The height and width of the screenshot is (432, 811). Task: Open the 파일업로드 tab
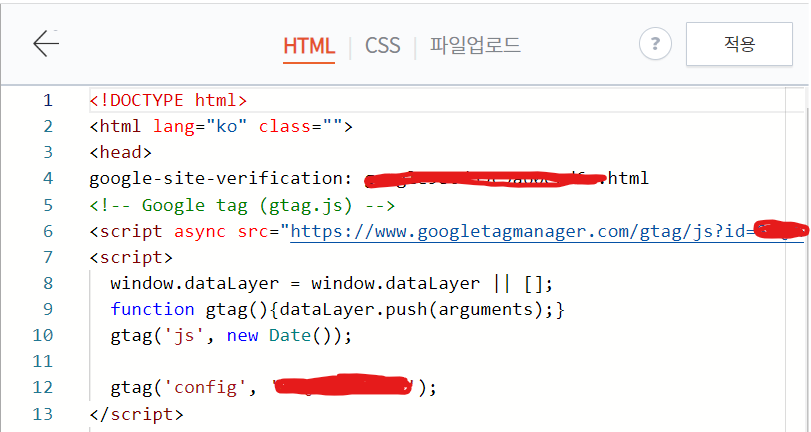pos(475,45)
